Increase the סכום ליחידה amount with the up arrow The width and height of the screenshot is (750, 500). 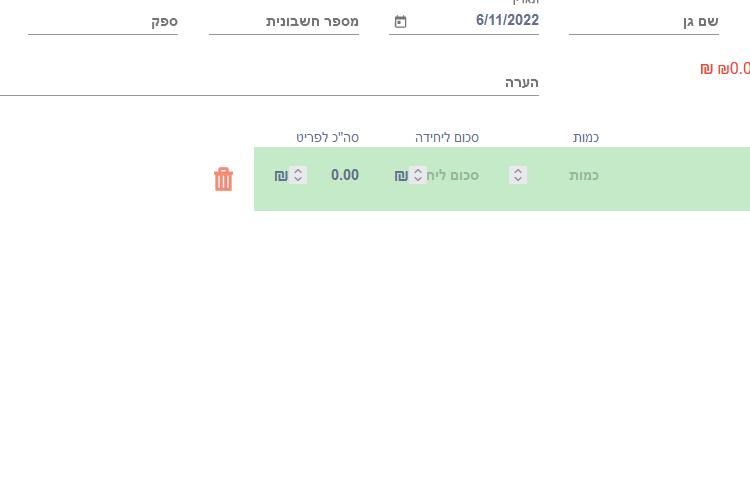418,171
